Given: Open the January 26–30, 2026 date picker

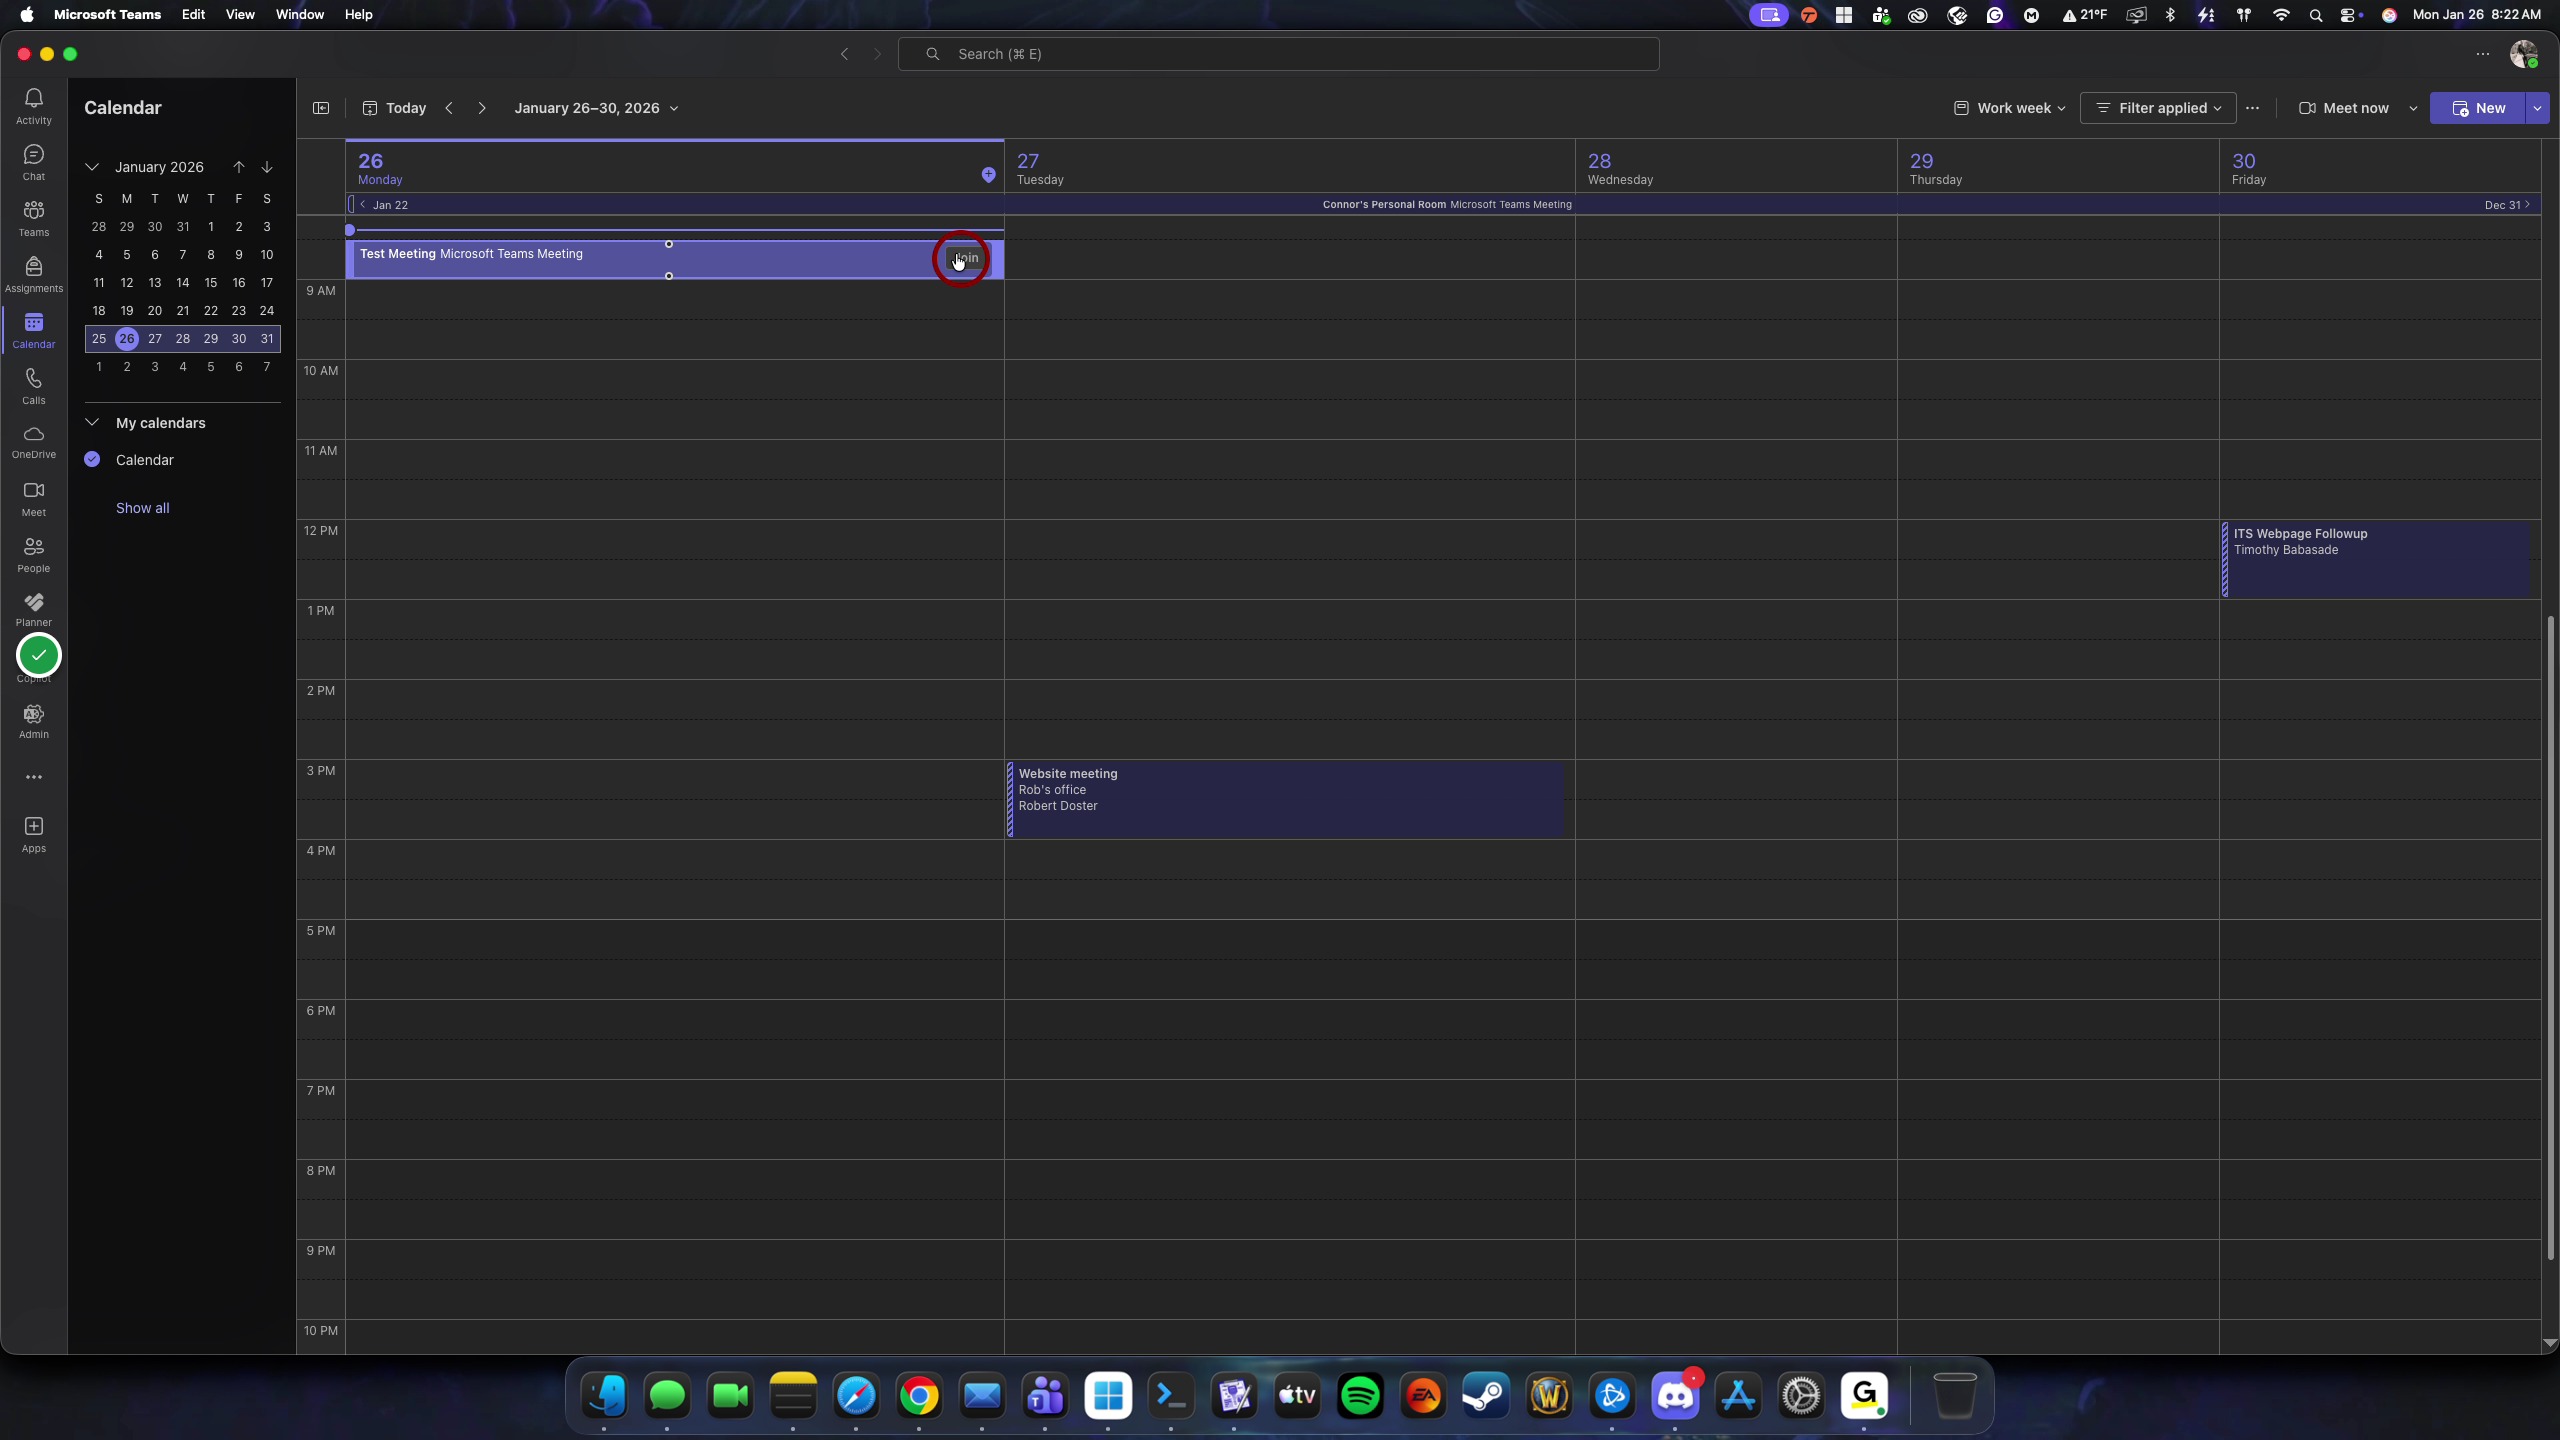Looking at the screenshot, I should pos(596,108).
